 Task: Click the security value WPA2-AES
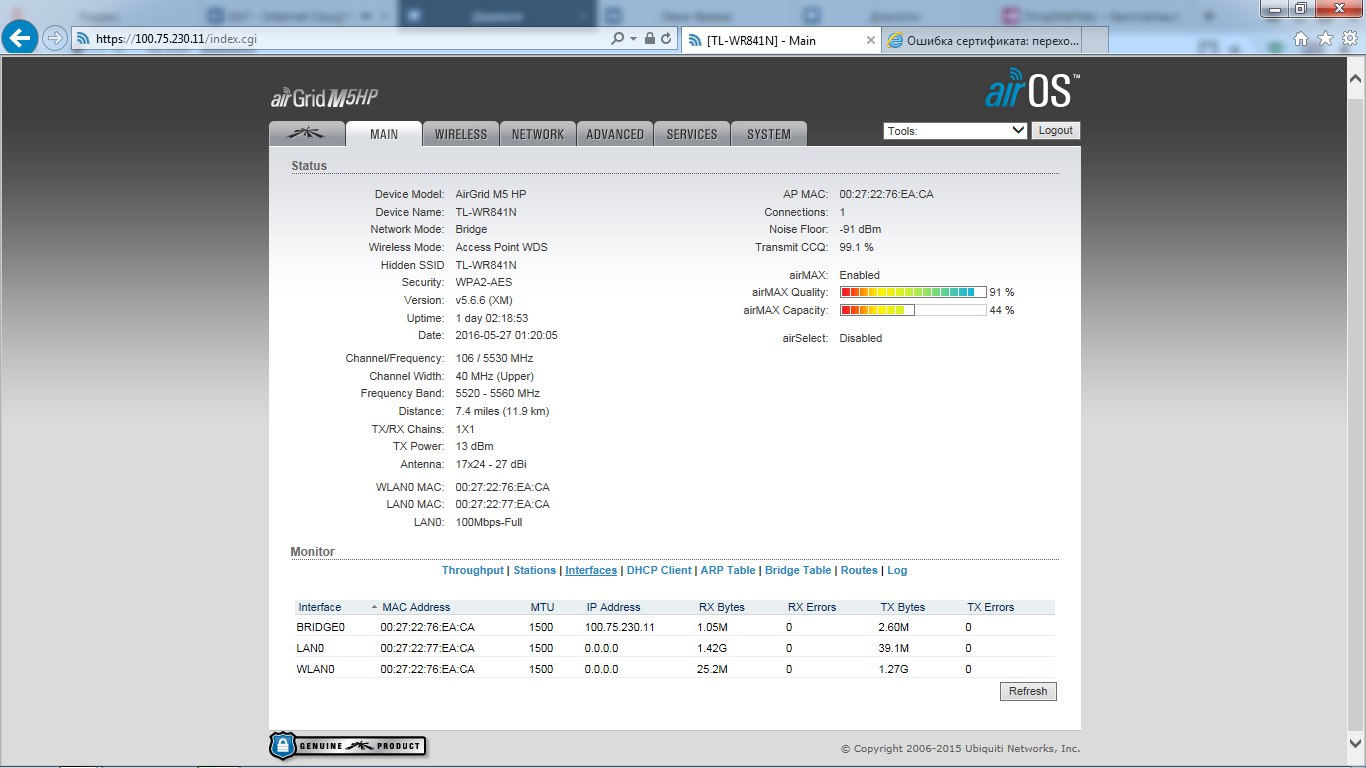483,282
